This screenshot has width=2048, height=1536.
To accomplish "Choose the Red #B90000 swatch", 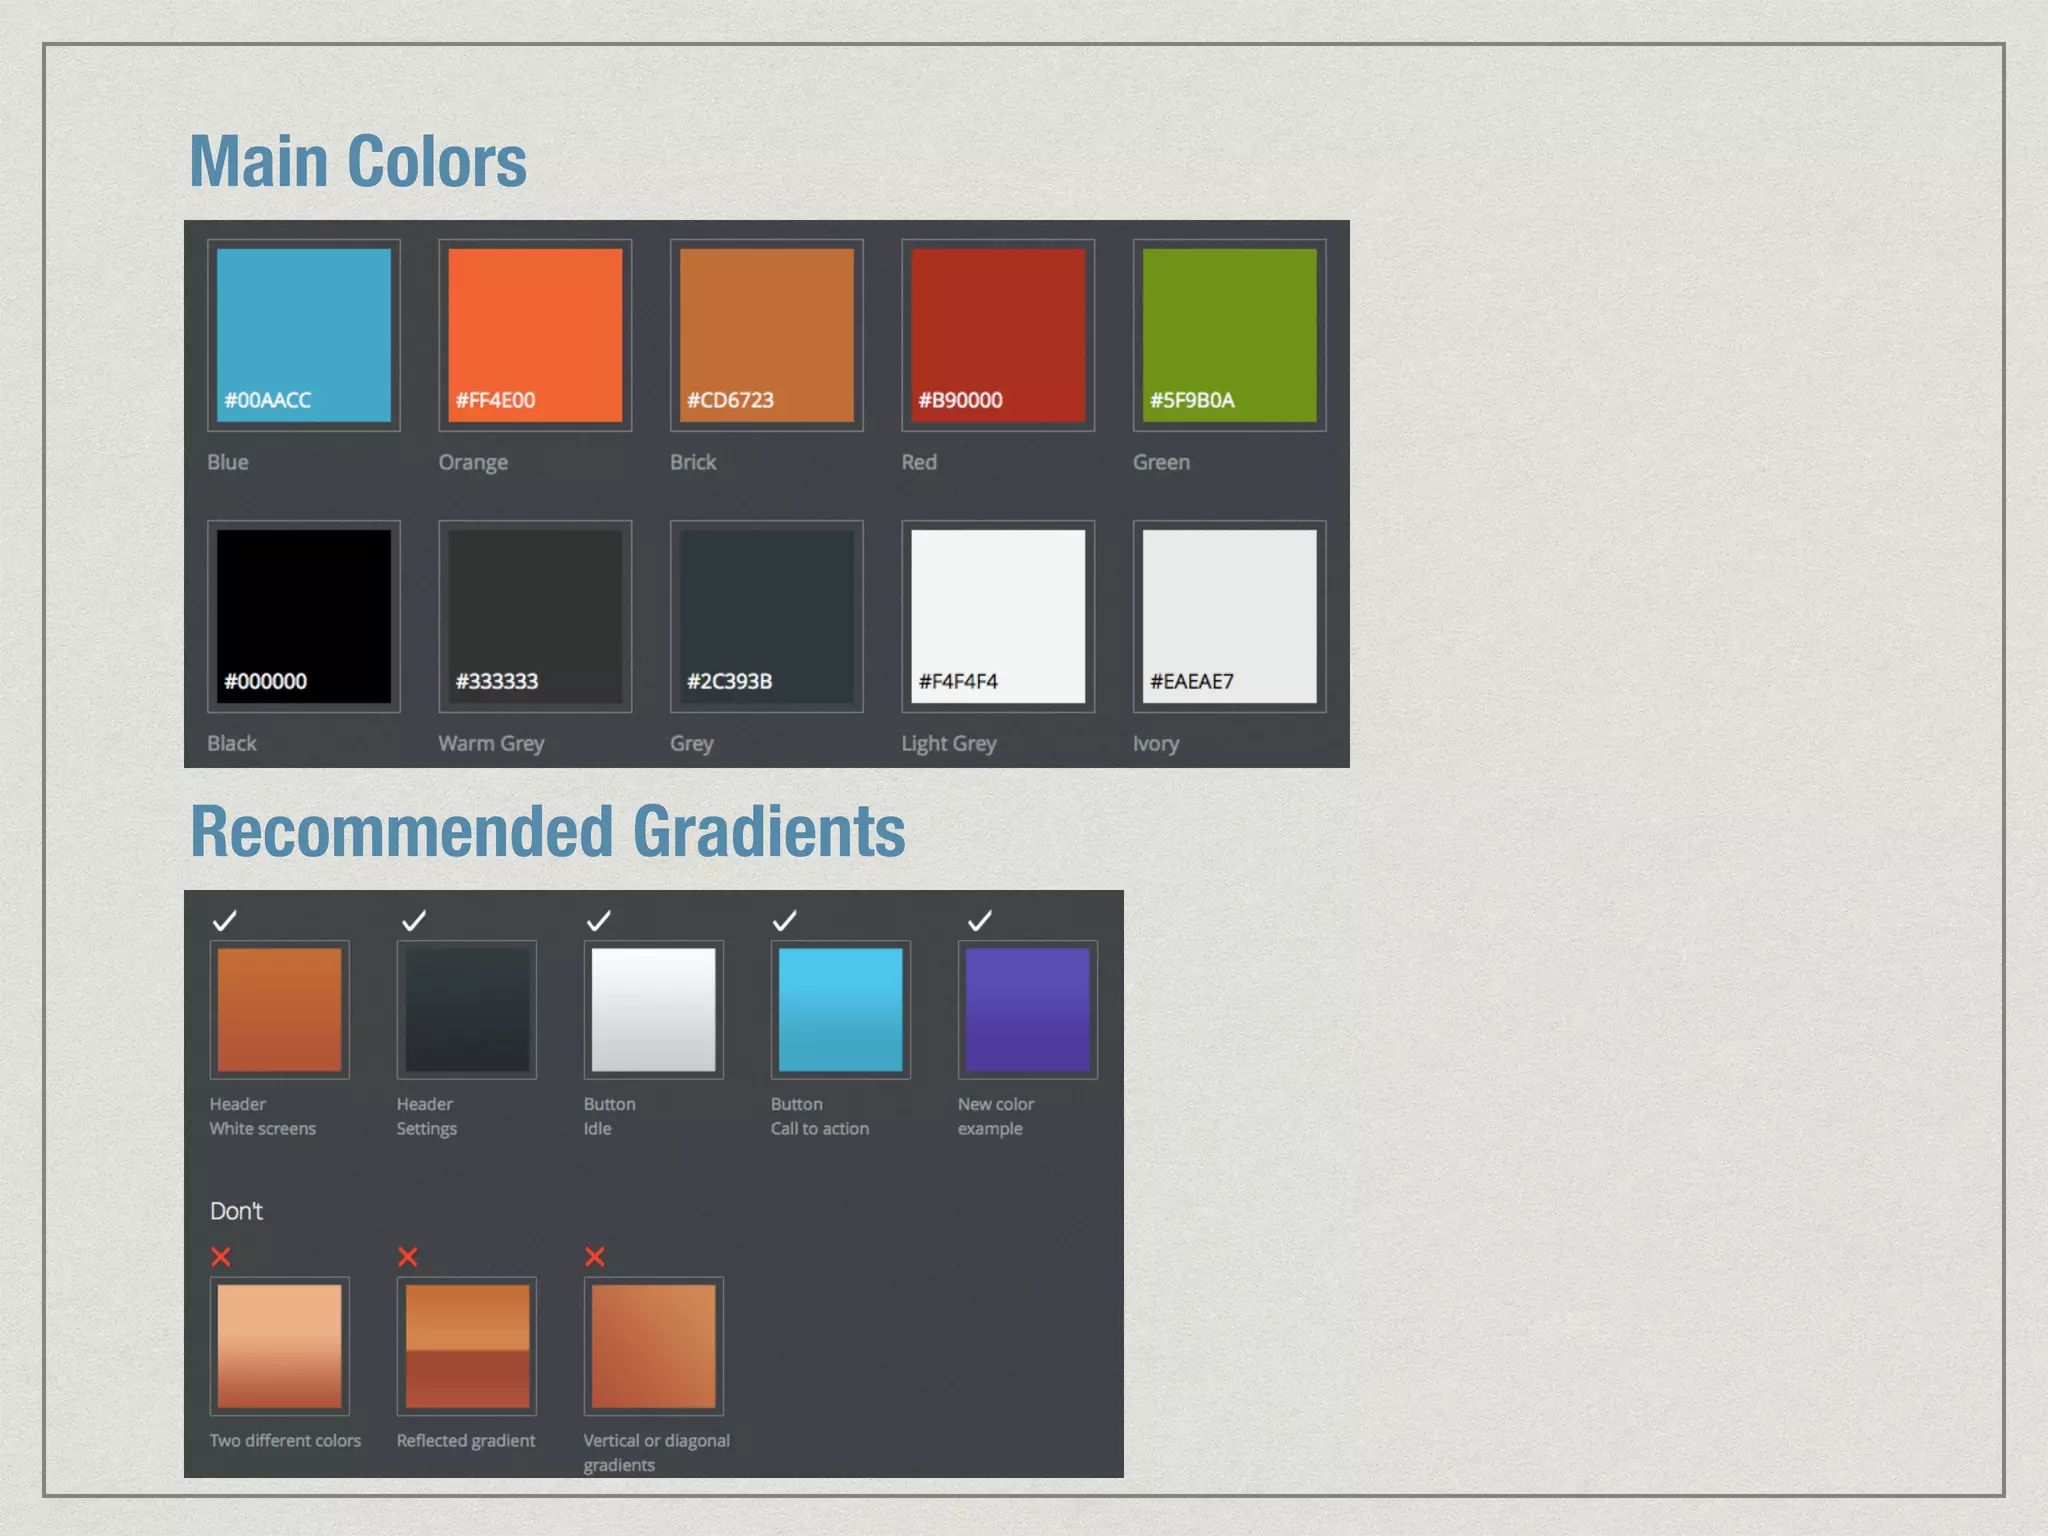I will [x=998, y=335].
